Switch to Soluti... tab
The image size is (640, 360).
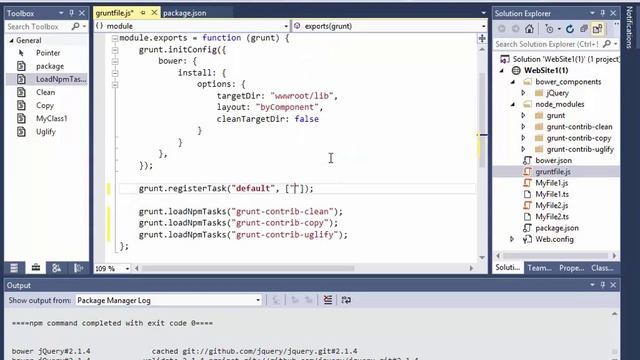(508, 268)
